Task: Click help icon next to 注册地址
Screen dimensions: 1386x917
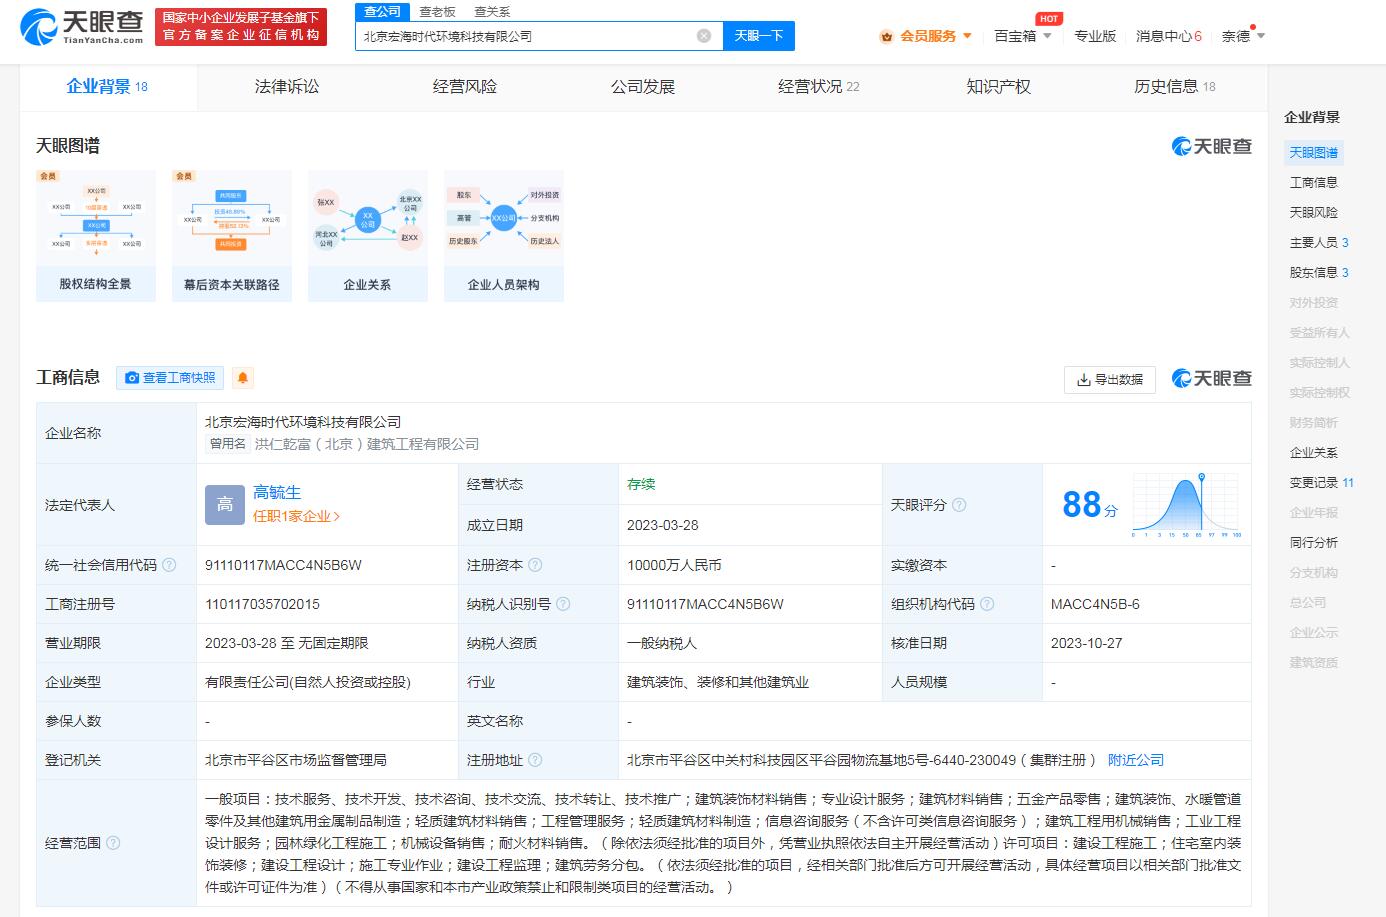Action: click(x=535, y=760)
